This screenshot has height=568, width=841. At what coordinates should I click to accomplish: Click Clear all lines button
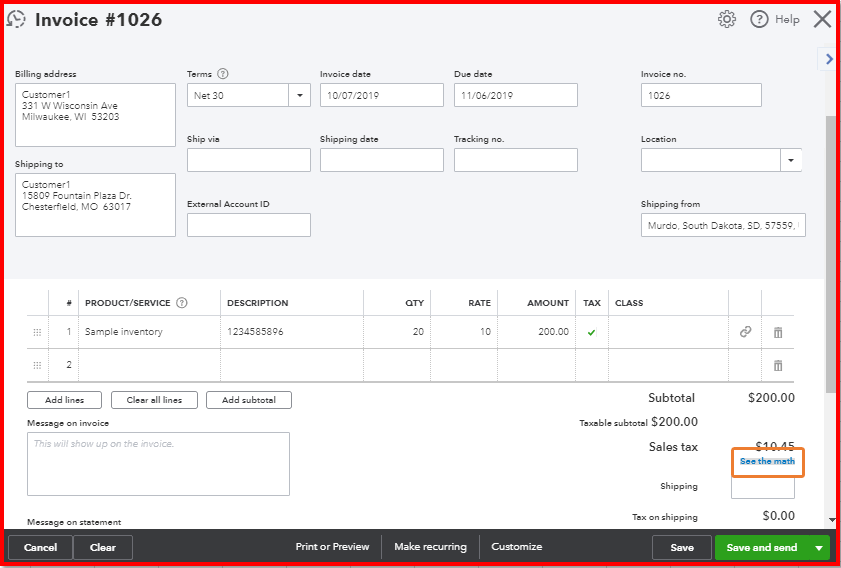pyautogui.click(x=154, y=400)
